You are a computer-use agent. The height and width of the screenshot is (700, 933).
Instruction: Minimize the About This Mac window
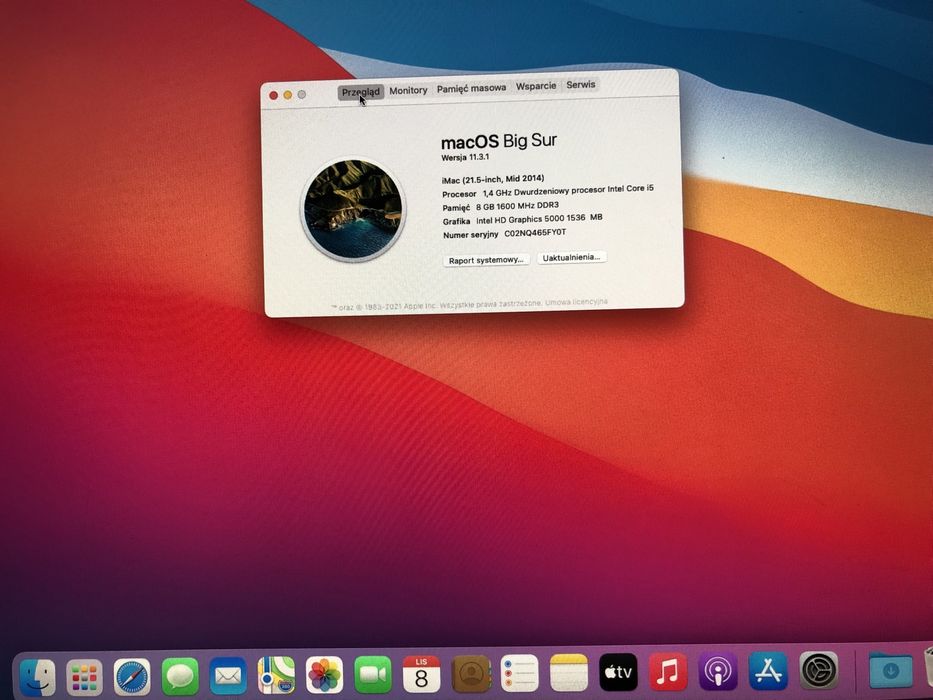[287, 95]
